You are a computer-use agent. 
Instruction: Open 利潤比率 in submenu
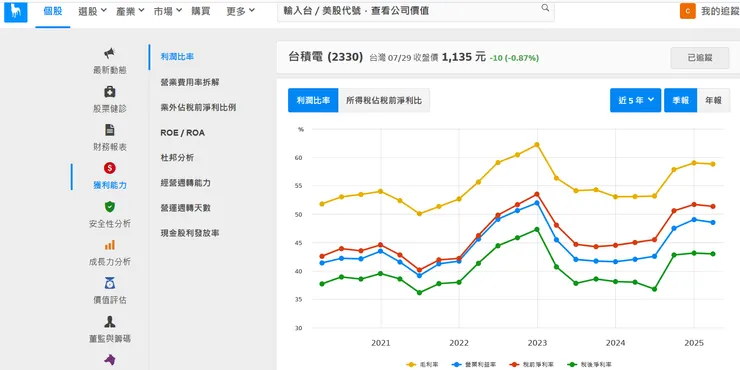tap(177, 57)
